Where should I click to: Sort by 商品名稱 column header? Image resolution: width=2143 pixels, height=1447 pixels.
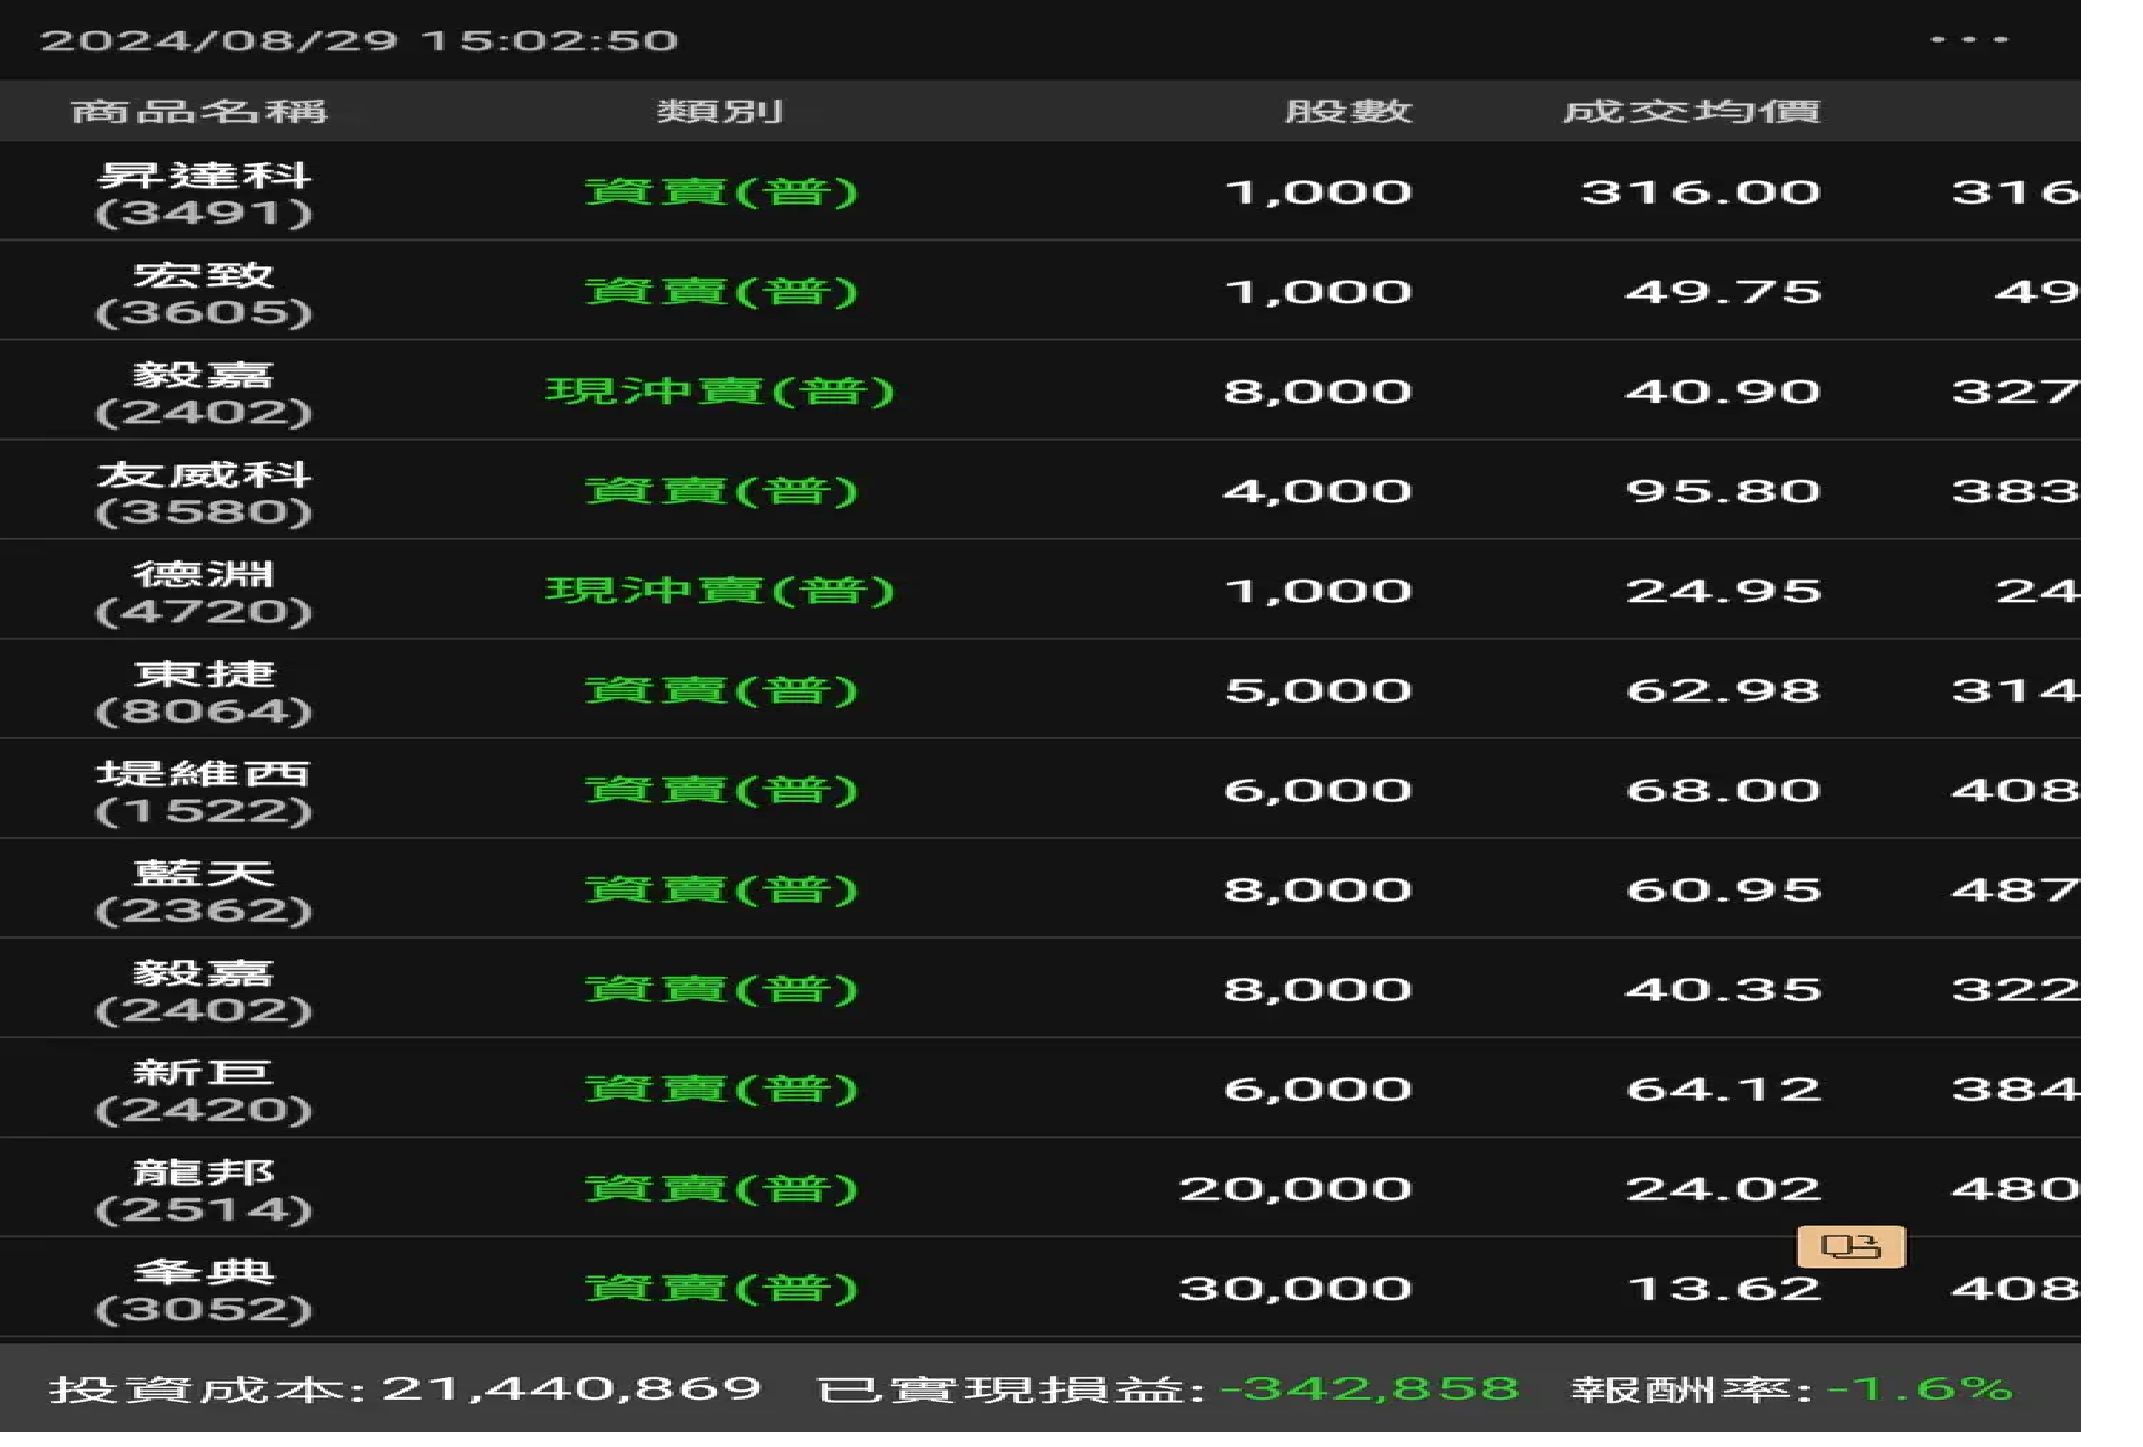click(200, 111)
